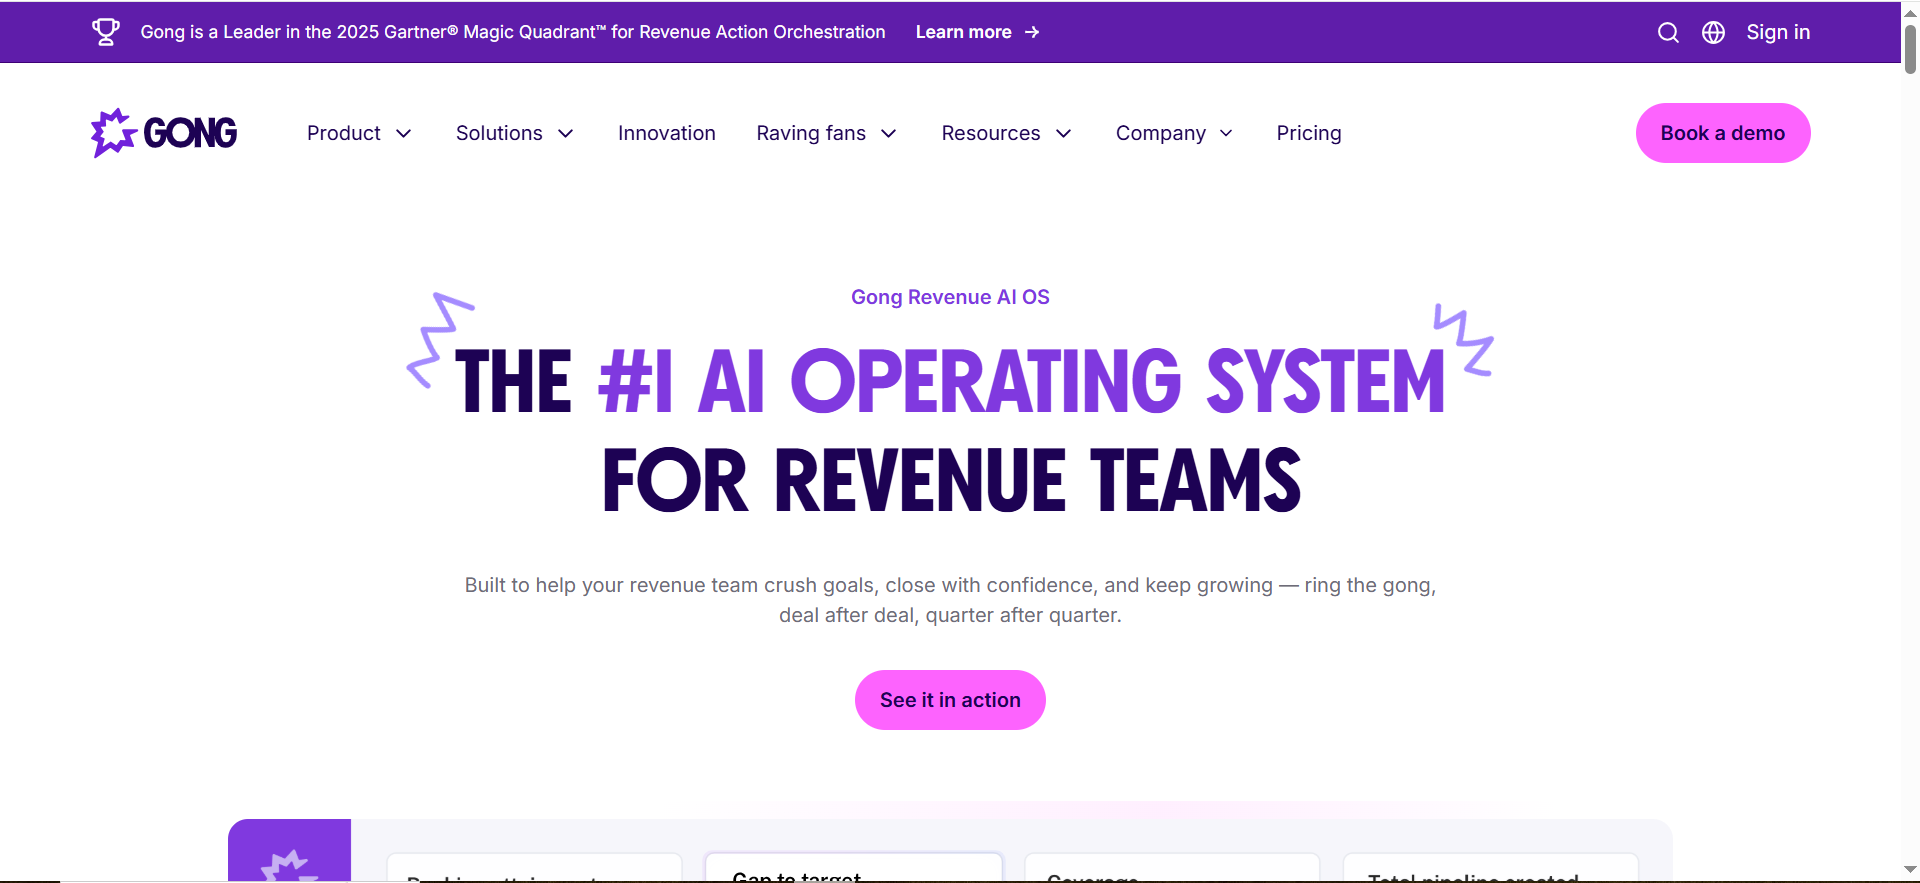The image size is (1920, 883).
Task: Expand the Product menu chevron
Action: 404,134
